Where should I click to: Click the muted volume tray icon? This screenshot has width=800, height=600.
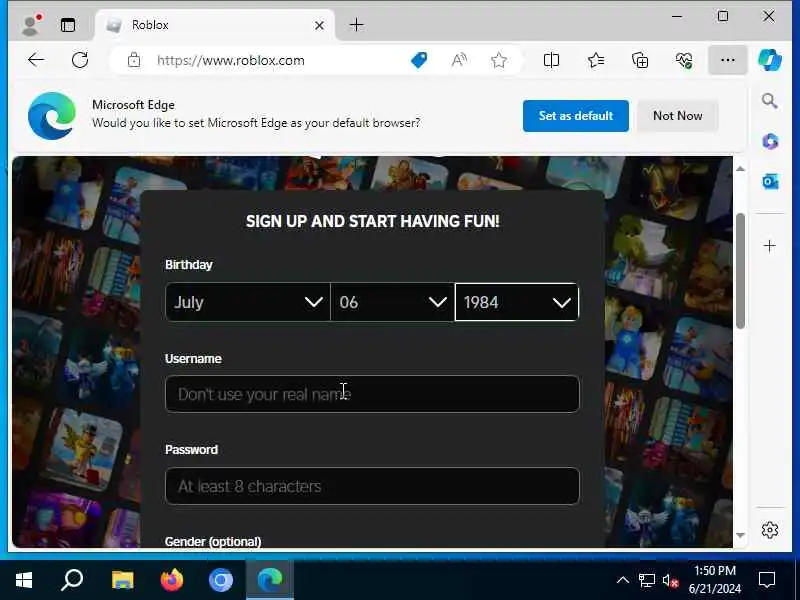click(670, 580)
